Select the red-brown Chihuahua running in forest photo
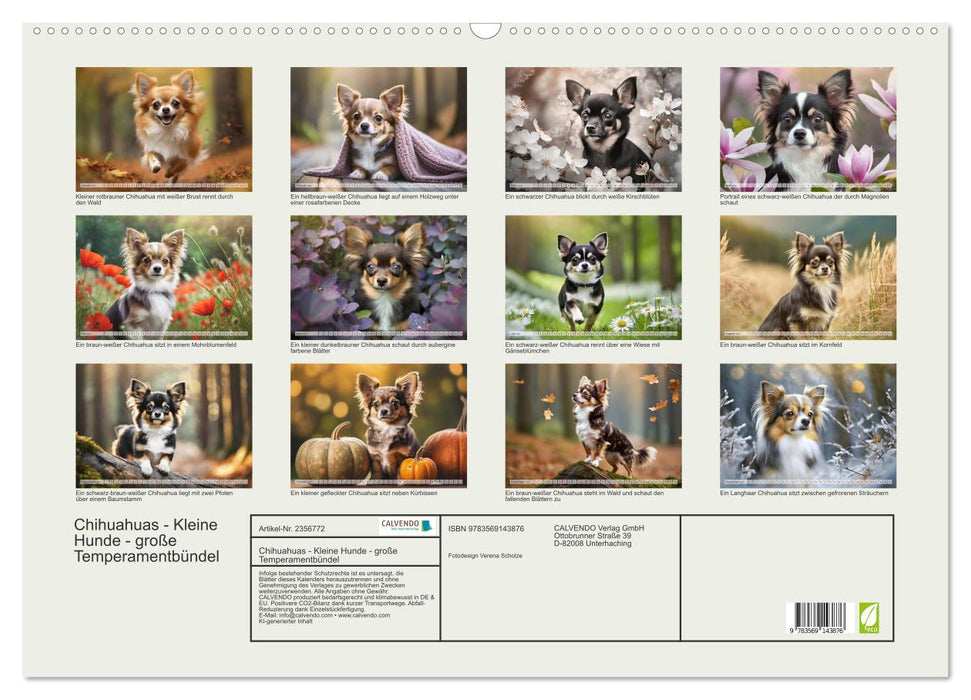This screenshot has height=700, width=971. 164,129
